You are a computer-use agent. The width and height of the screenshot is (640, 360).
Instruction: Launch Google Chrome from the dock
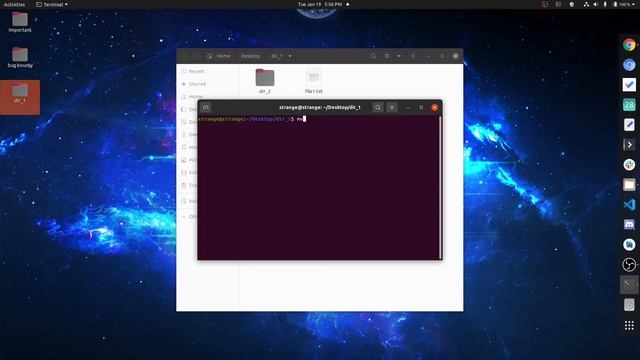coord(629,44)
